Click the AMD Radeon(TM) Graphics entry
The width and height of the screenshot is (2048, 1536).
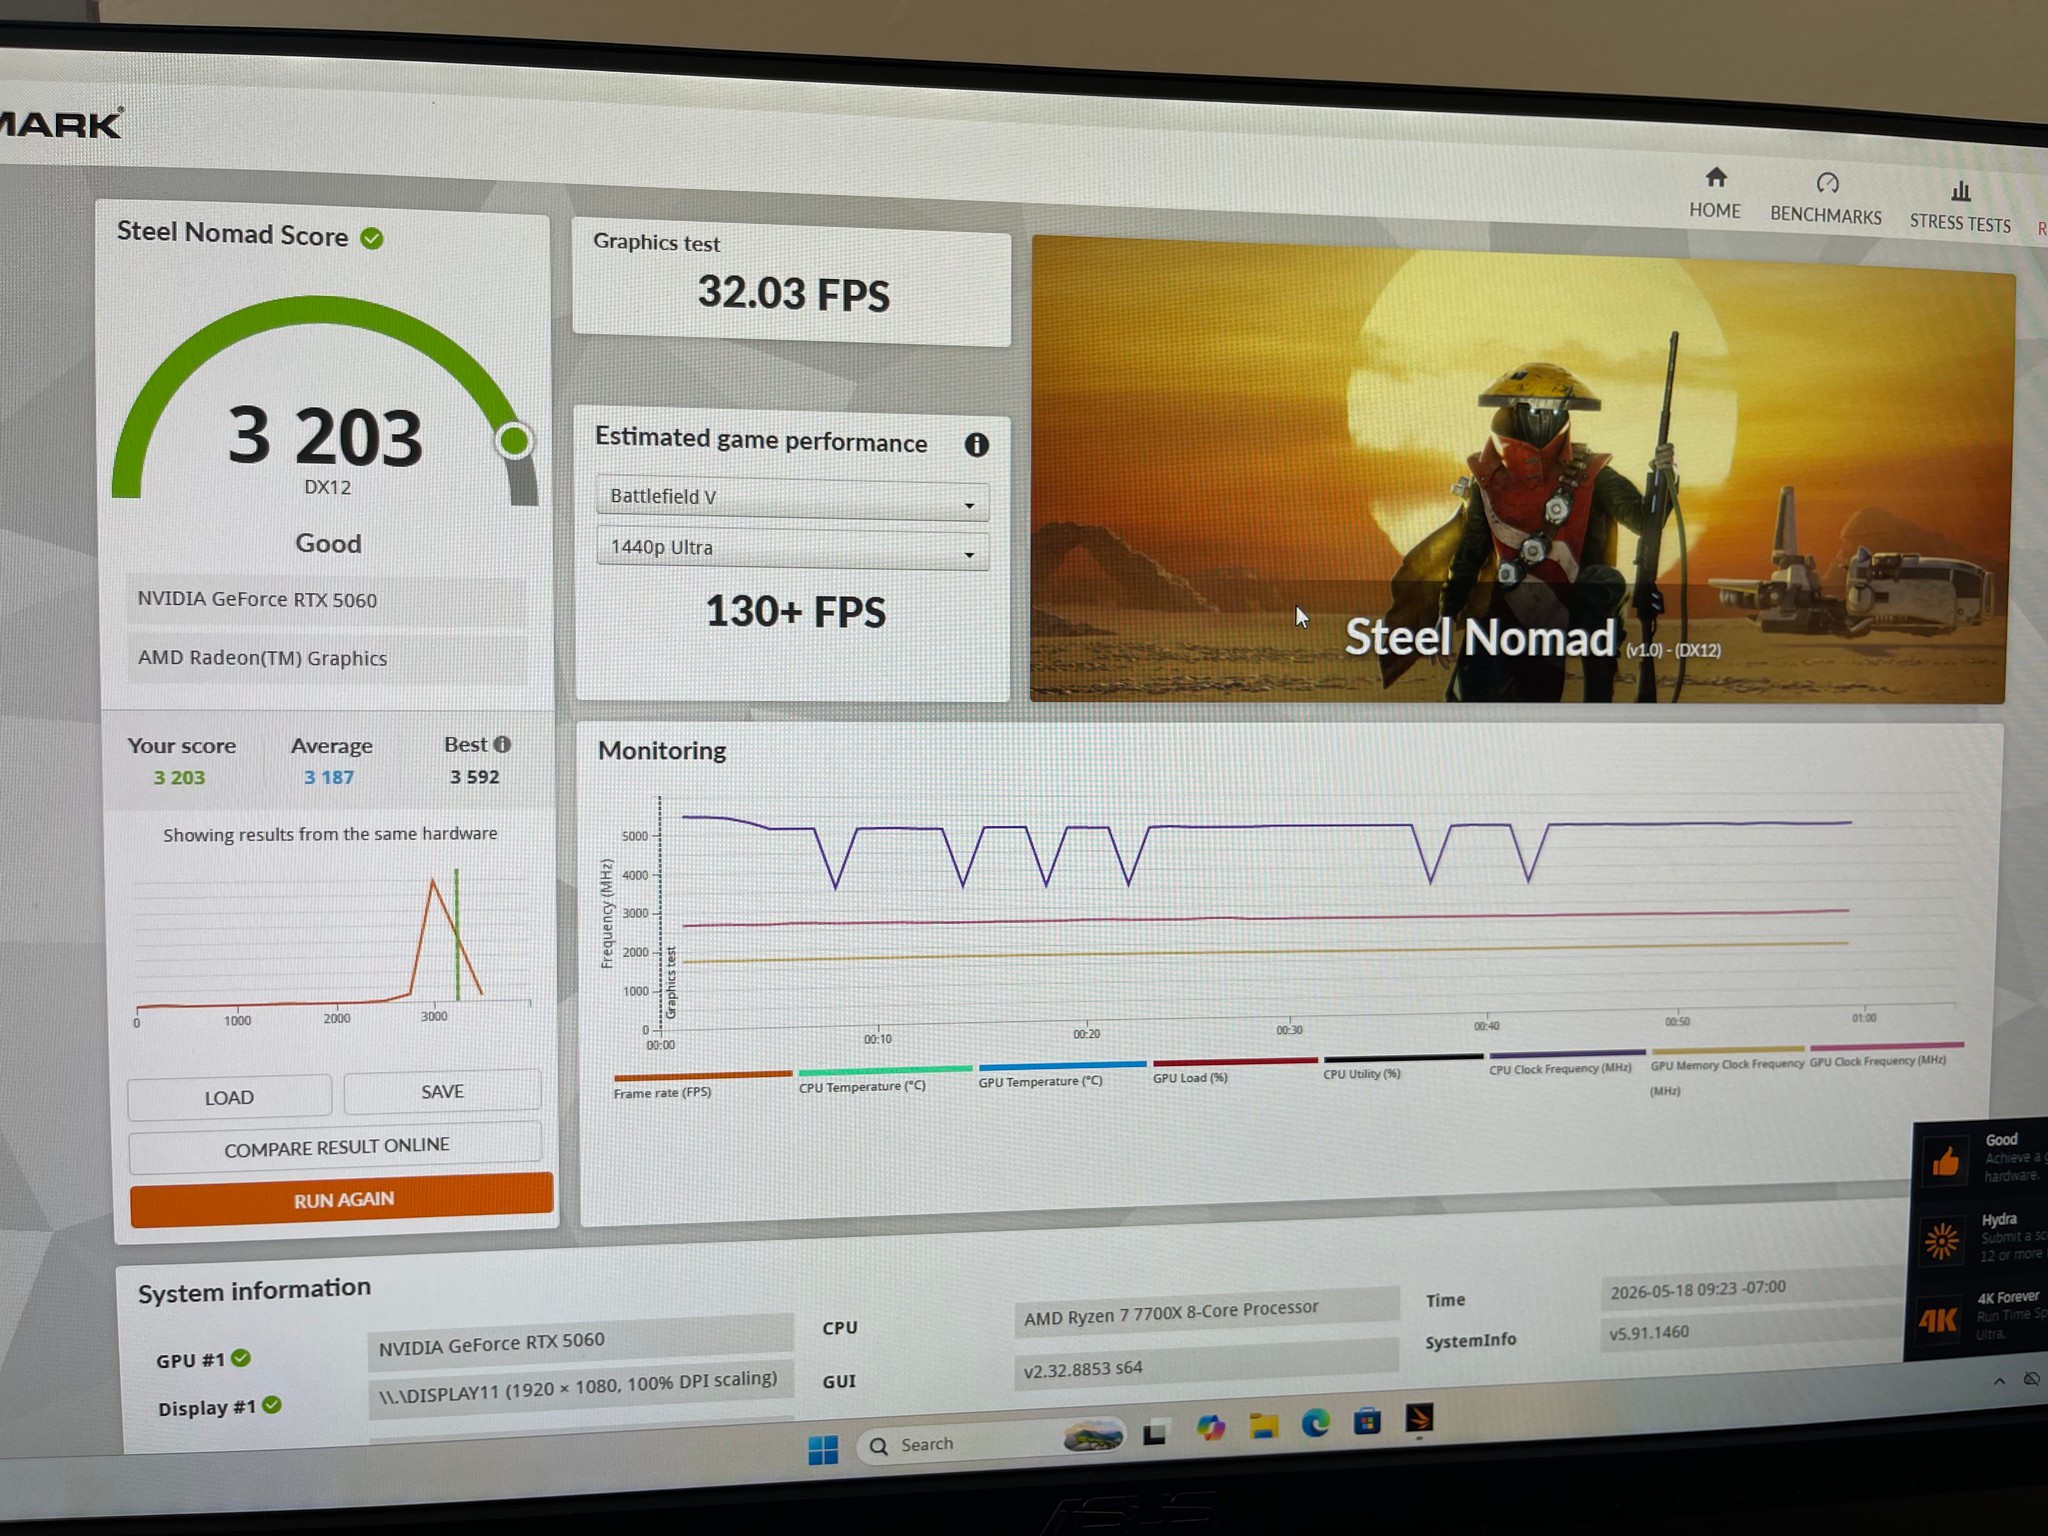tap(326, 658)
